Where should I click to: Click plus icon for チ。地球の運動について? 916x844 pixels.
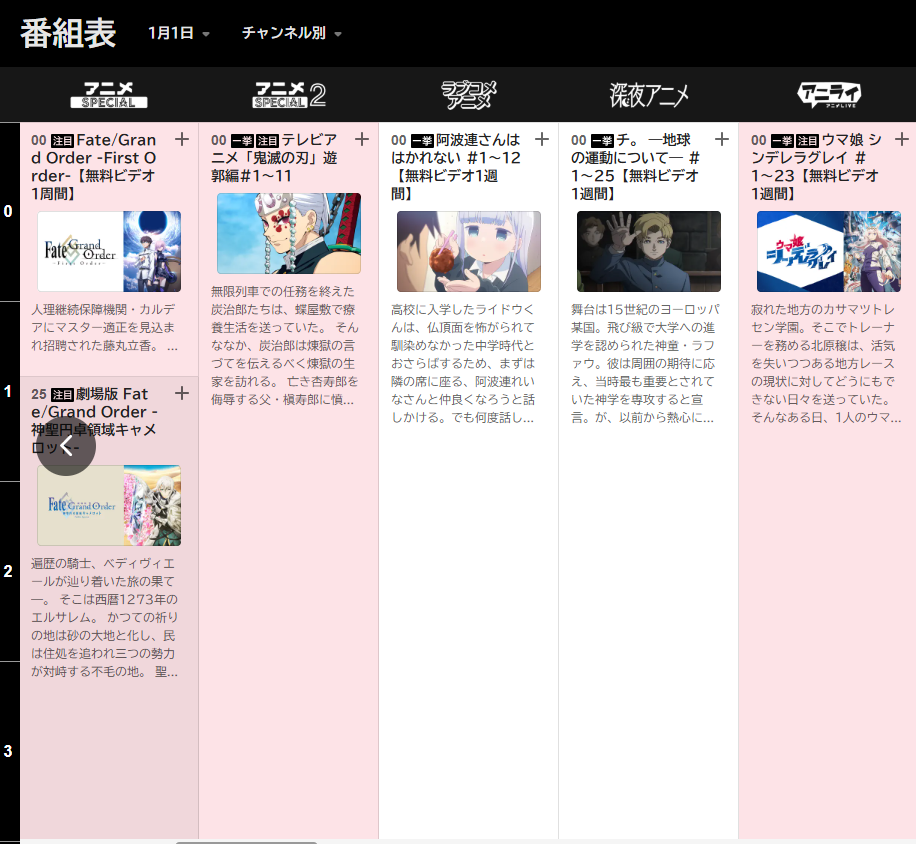click(x=722, y=139)
